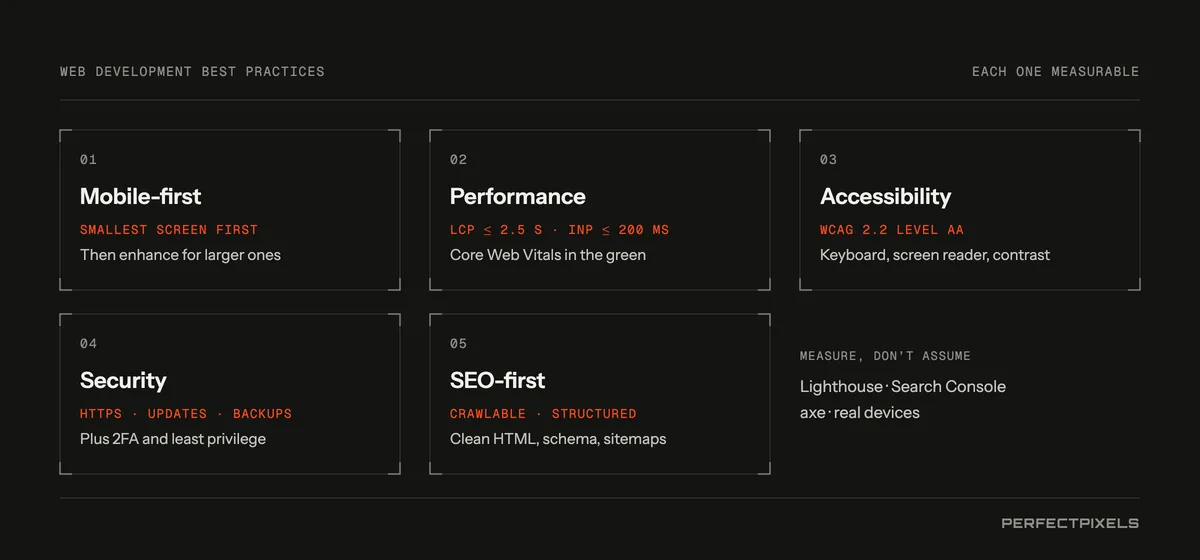The width and height of the screenshot is (1200, 560).
Task: Select the number 02 label
Action: coord(458,160)
